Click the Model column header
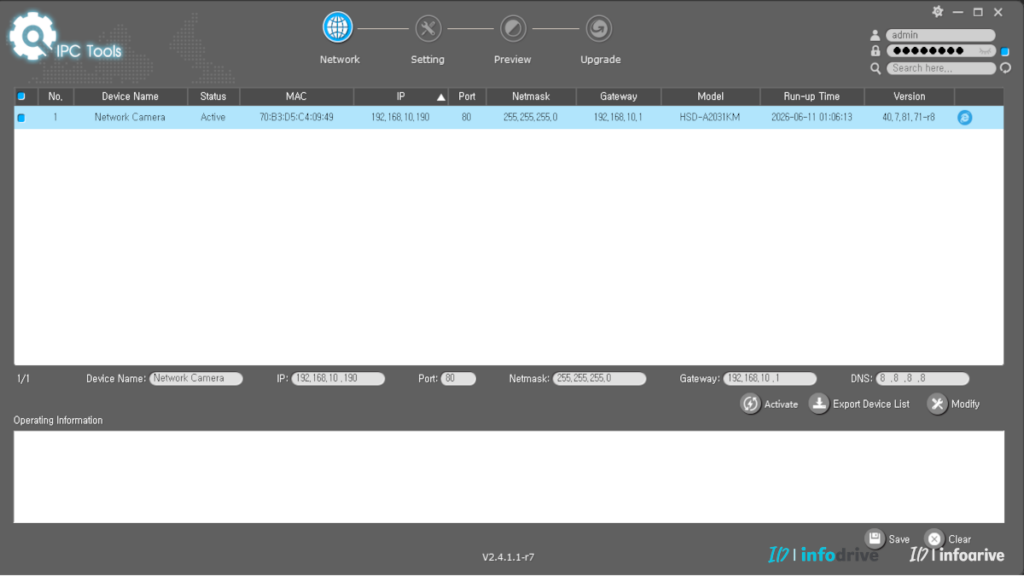This screenshot has width=1024, height=576. pyautogui.click(x=710, y=97)
